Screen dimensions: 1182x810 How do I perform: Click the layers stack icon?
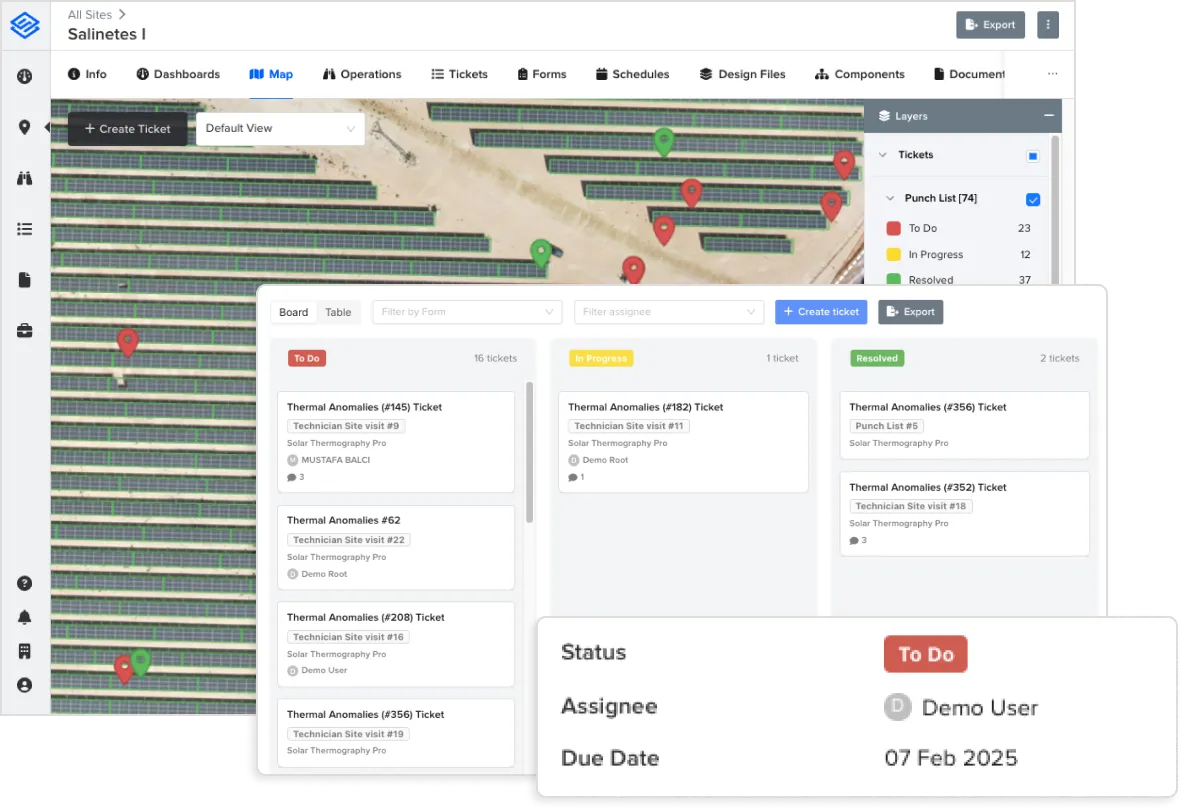pos(884,116)
